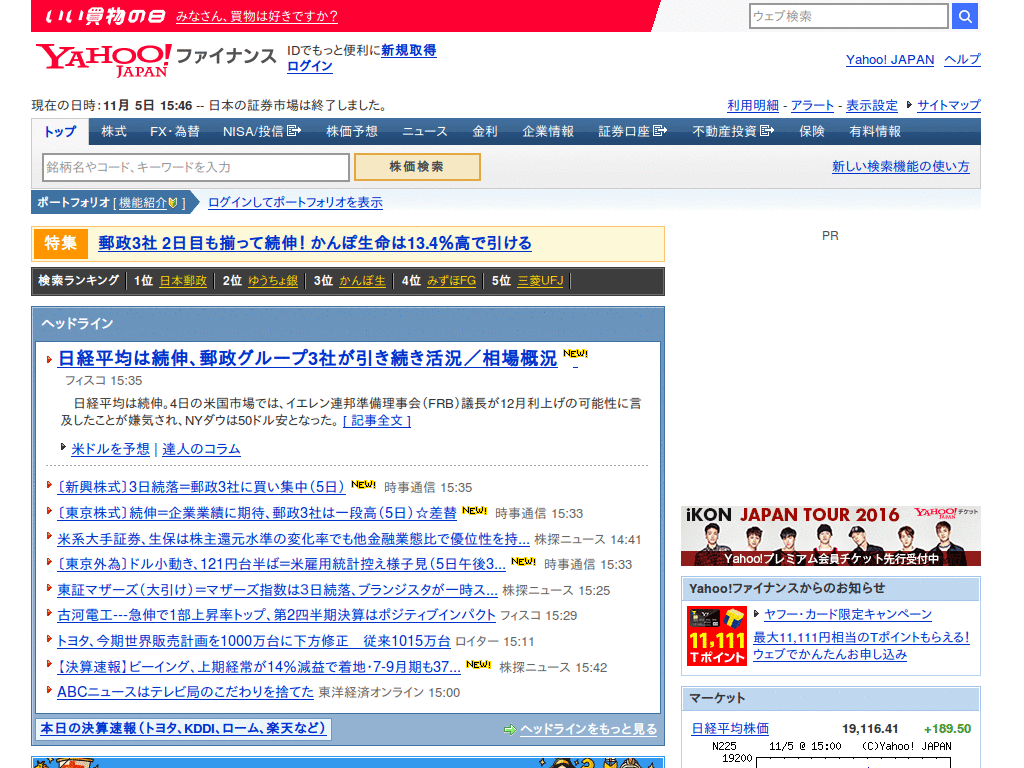The width and height of the screenshot is (1024, 768).
Task: Click ranking item 日本郵政
Action: (x=184, y=281)
